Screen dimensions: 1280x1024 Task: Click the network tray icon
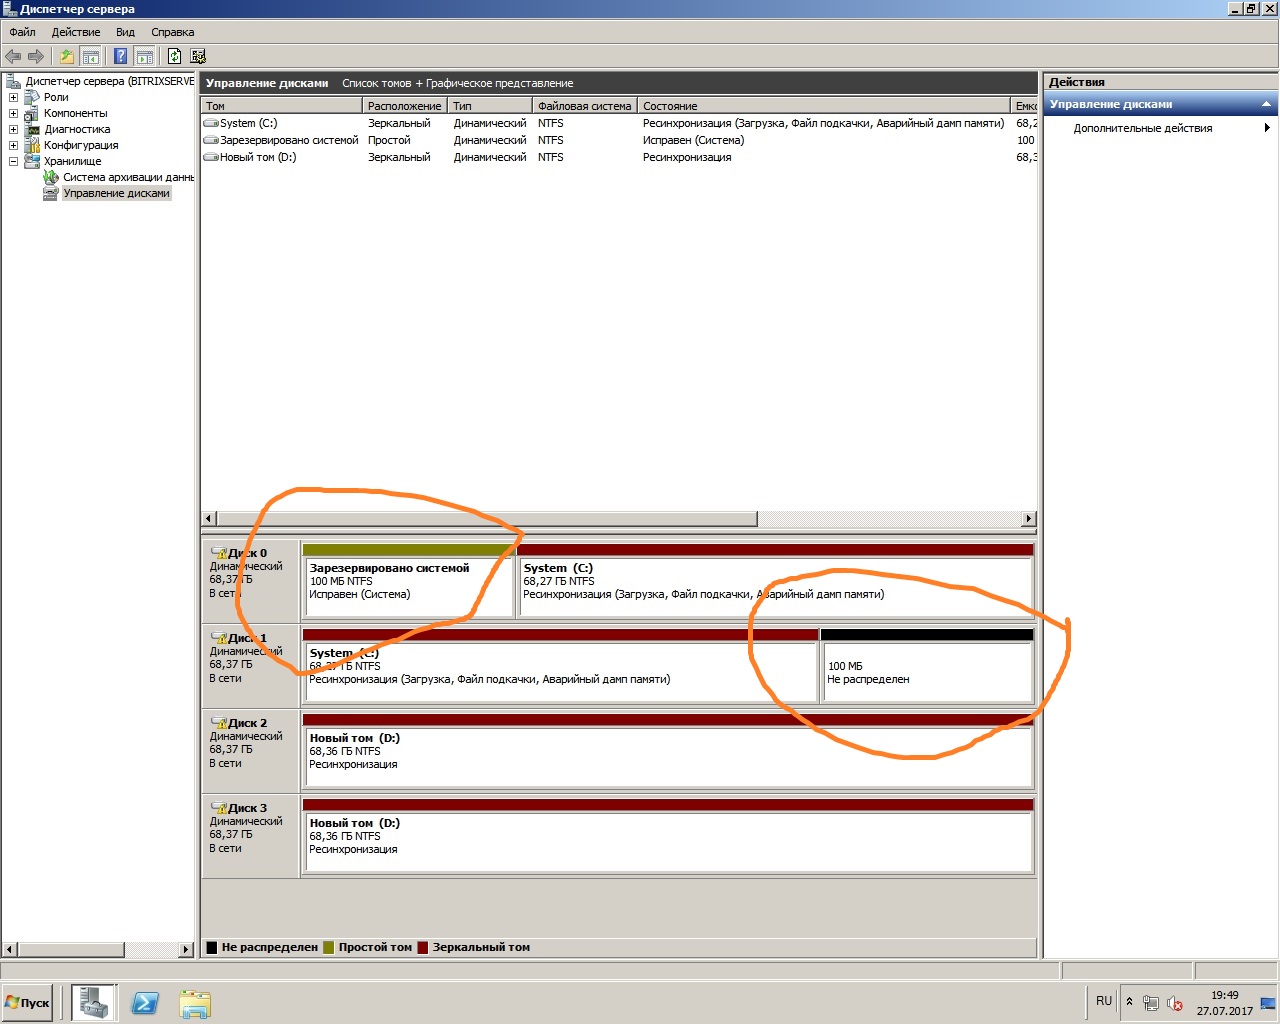tap(1151, 1003)
